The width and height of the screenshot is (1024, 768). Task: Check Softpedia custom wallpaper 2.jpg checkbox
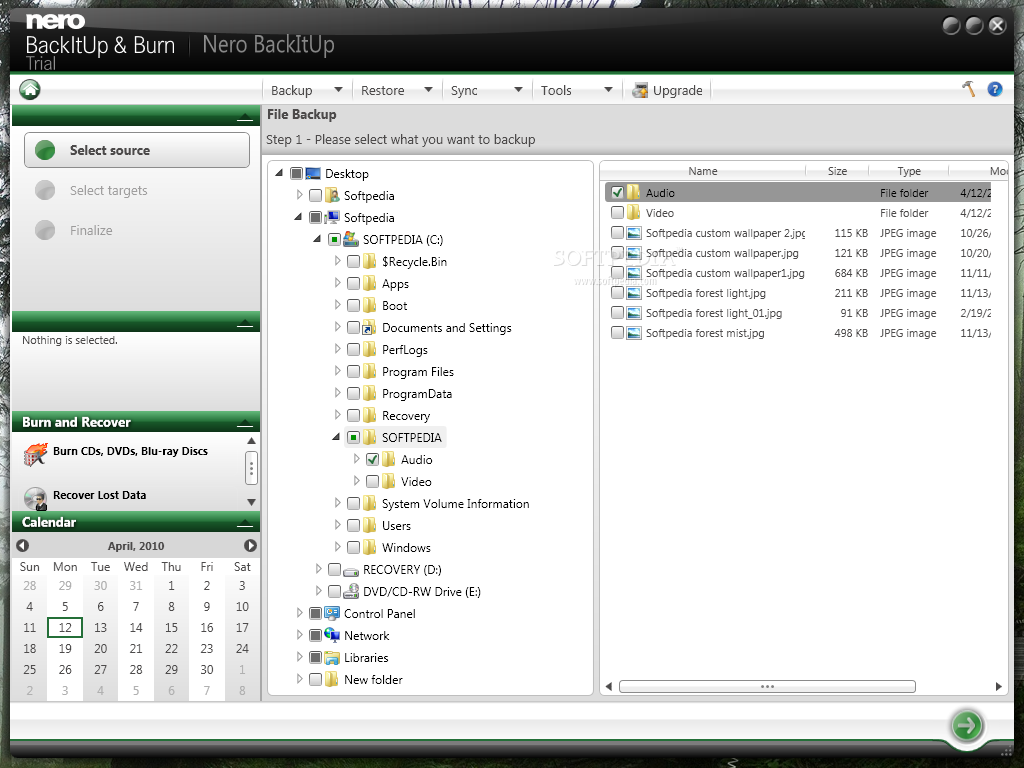[x=617, y=232]
